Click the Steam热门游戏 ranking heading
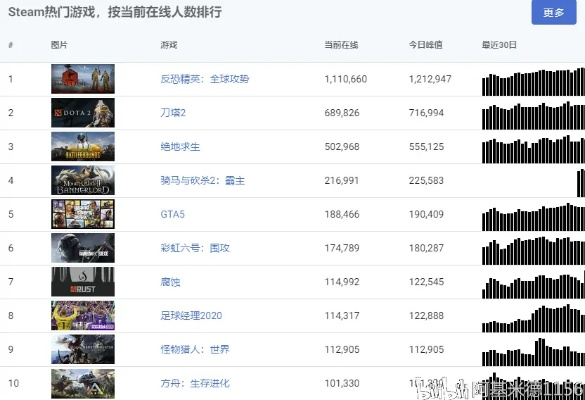This screenshot has width=585, height=400. 115,12
